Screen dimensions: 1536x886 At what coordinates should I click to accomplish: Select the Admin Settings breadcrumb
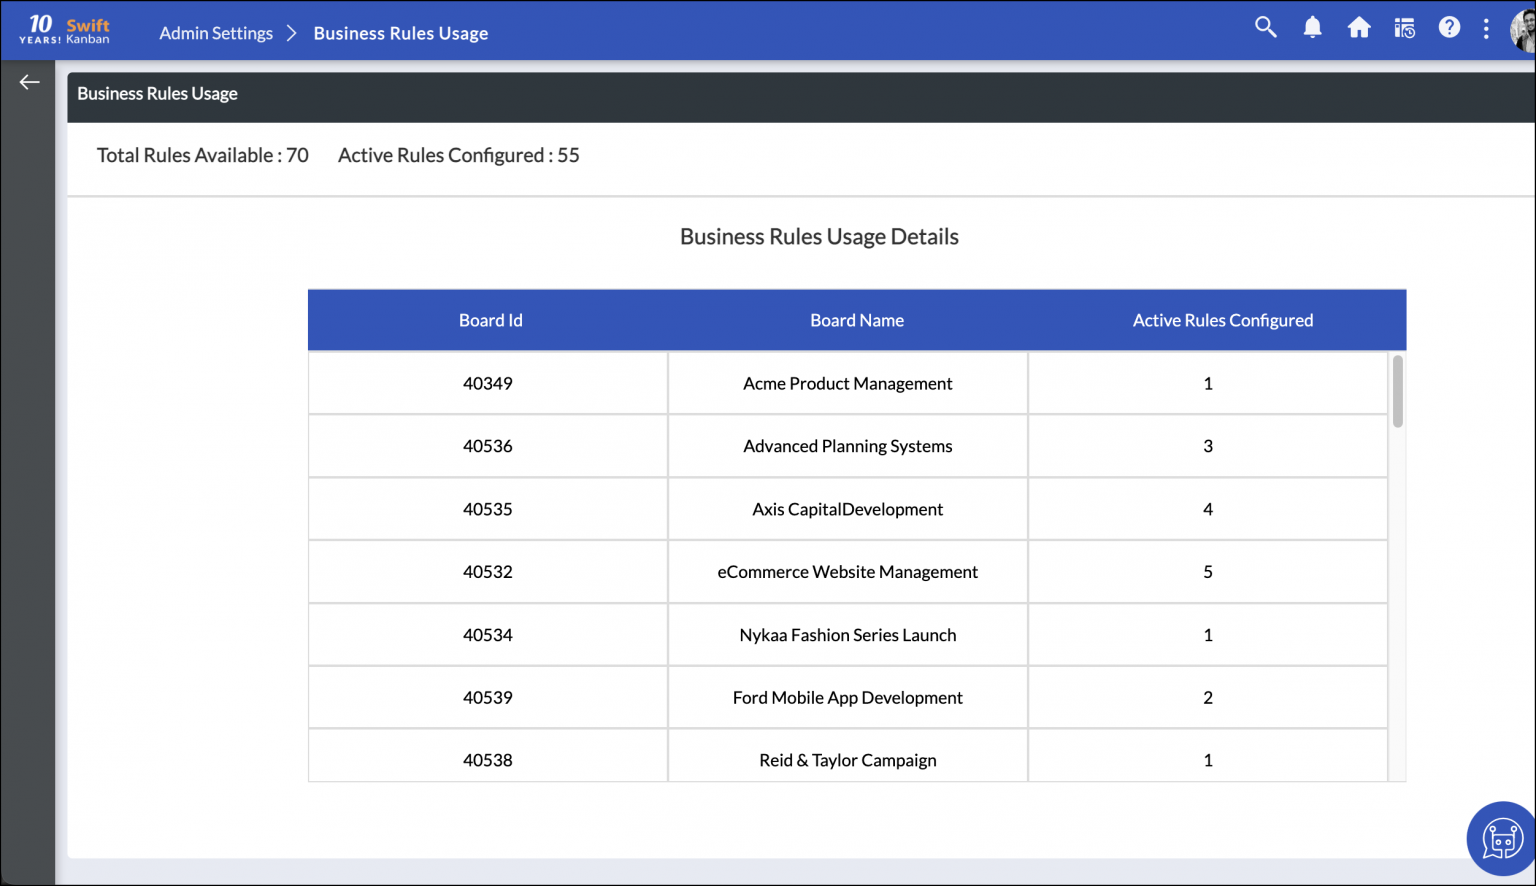pos(216,33)
